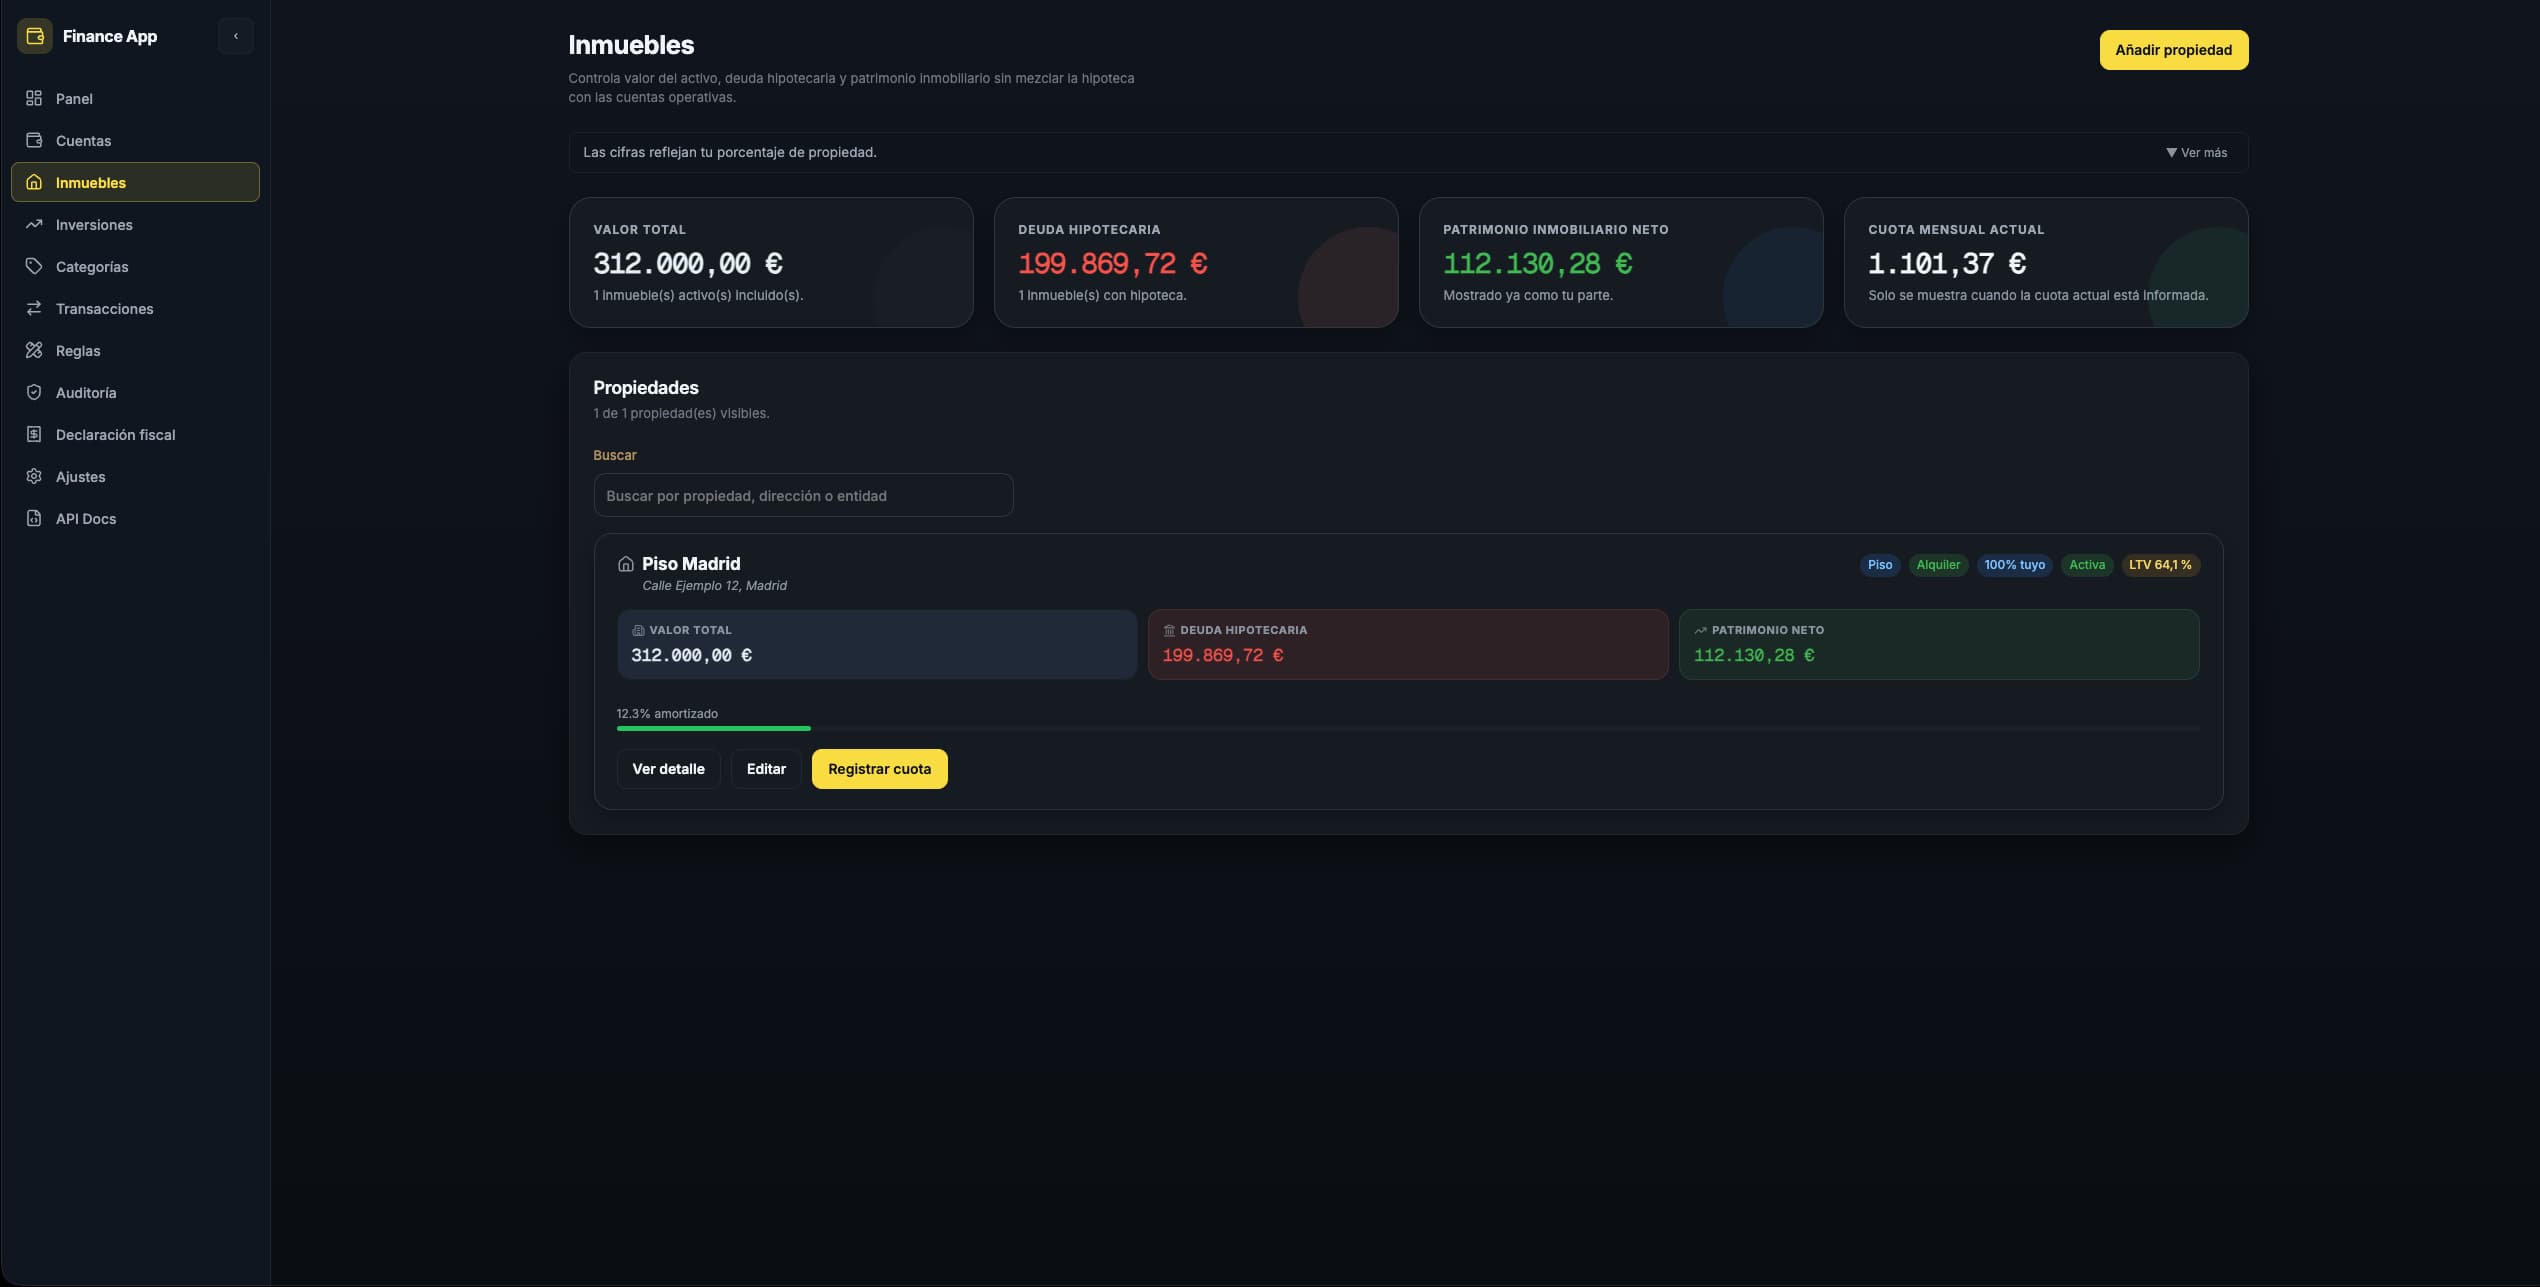
Task: Click the Finance App wallet logo icon
Action: (x=35, y=36)
